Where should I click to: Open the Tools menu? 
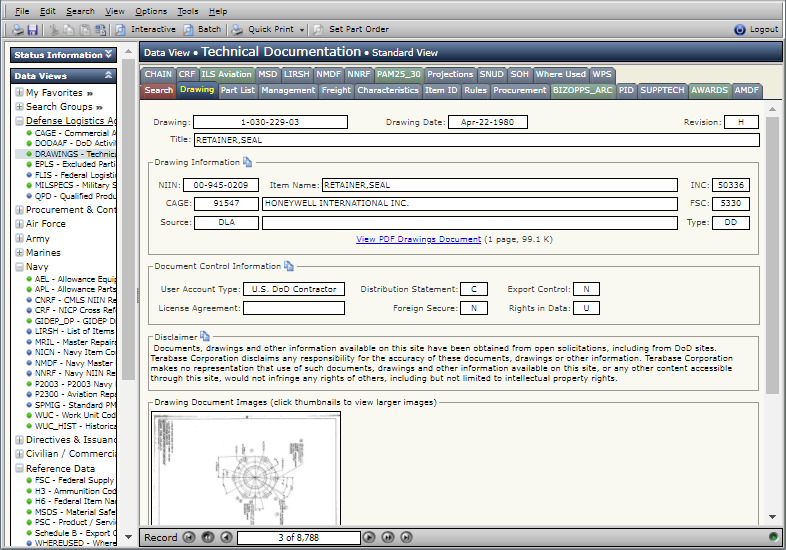188,11
